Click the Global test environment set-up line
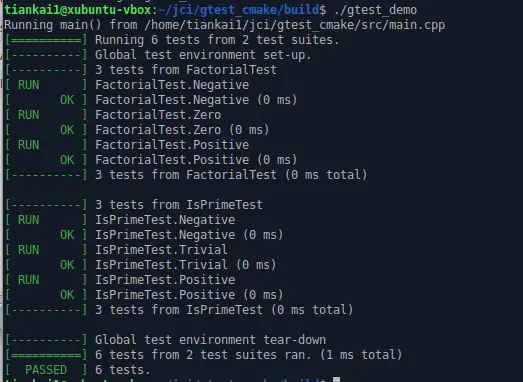 (x=158, y=55)
